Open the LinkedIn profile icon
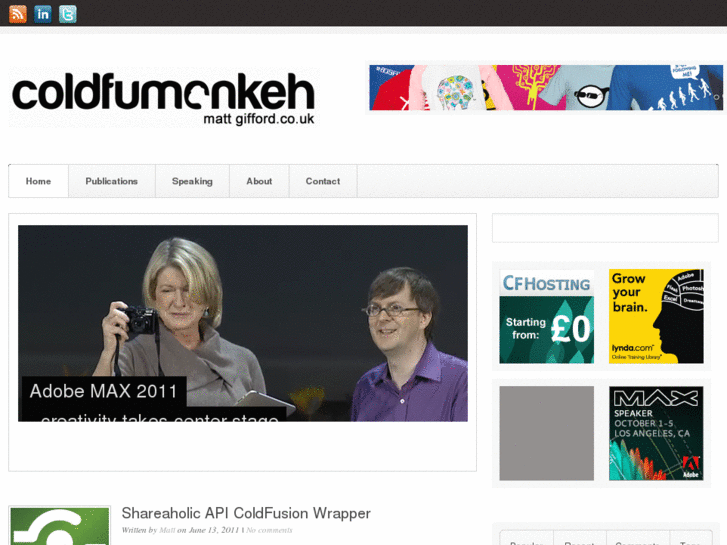Screen dimensions: 727x545 point(43,14)
